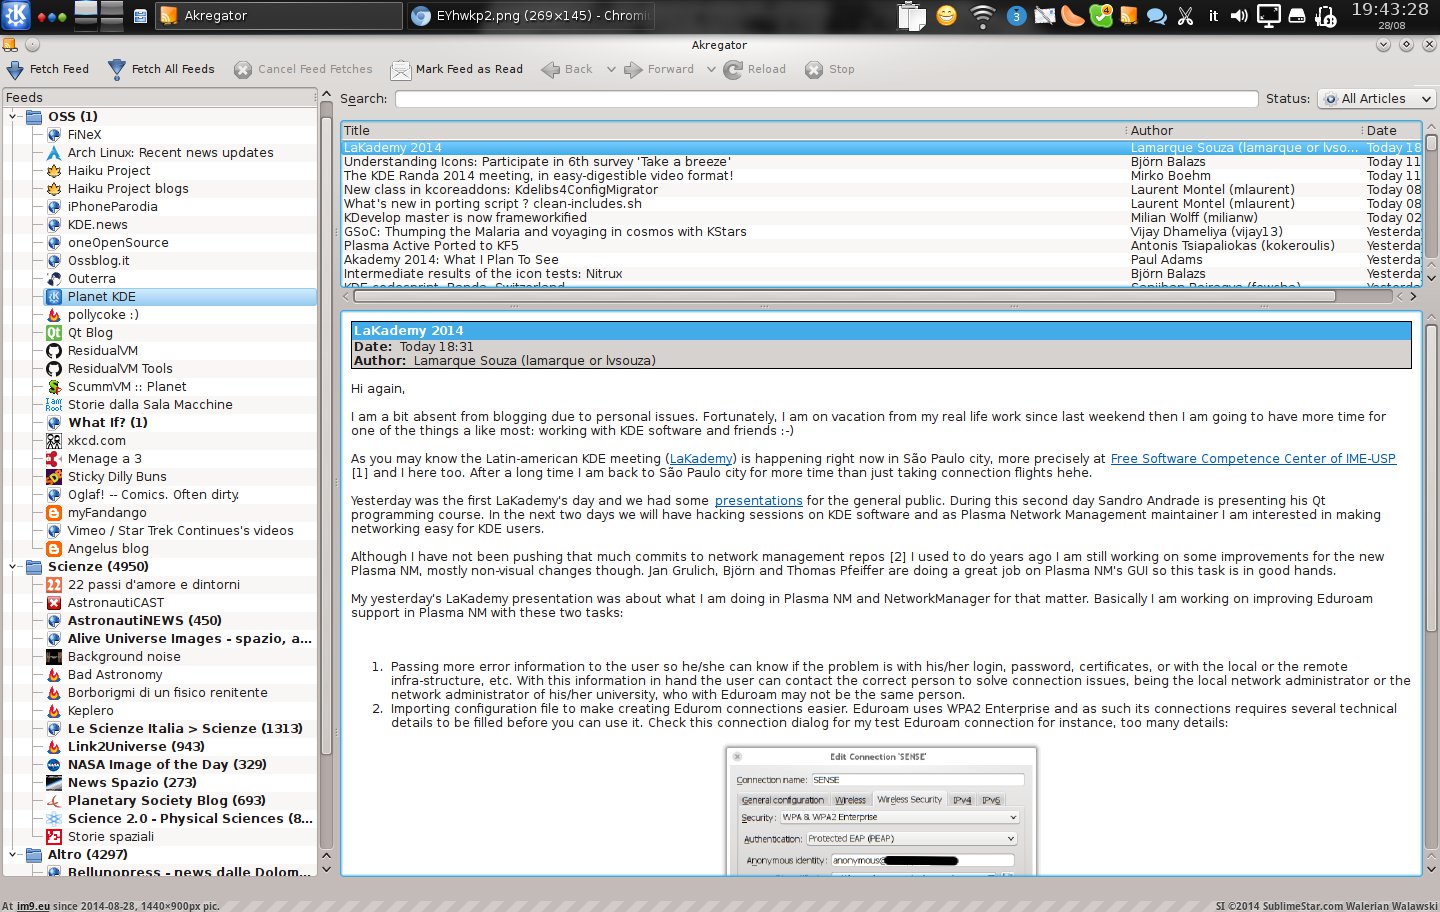Click the Fetch Feed toolbar icon
Viewport: 1440px width, 912px height.
coord(15,70)
